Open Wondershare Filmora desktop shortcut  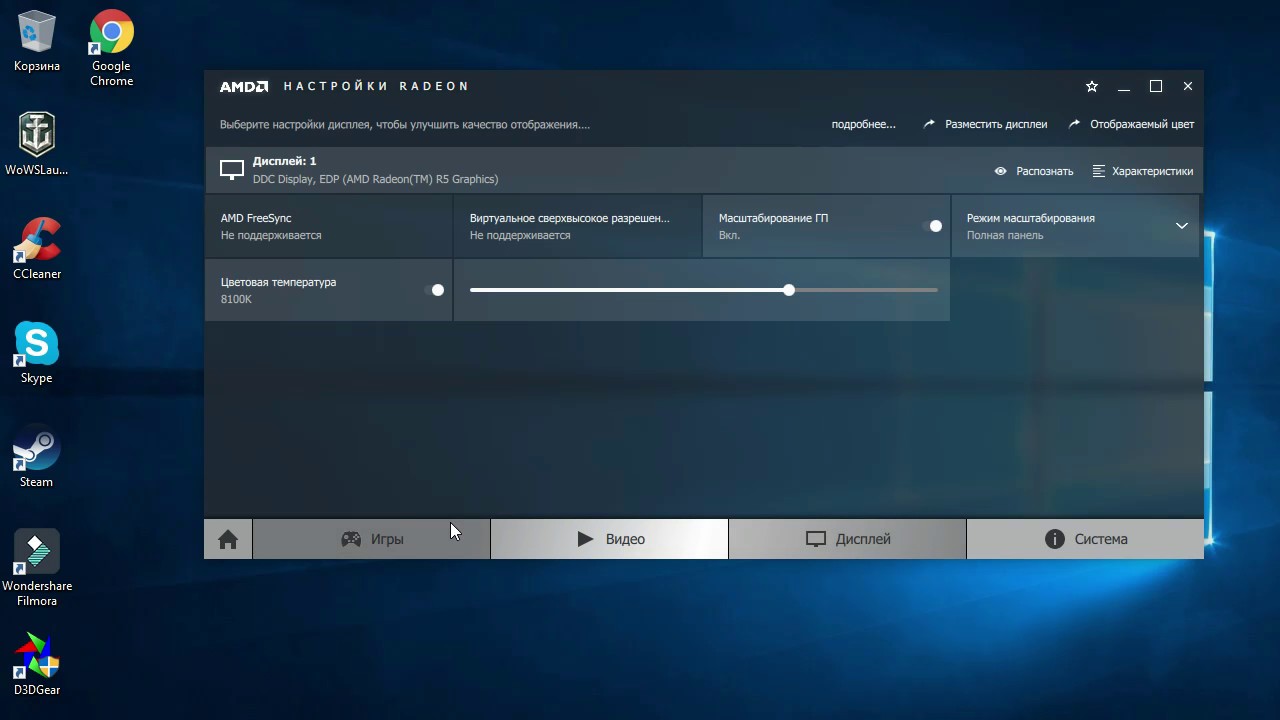click(37, 568)
